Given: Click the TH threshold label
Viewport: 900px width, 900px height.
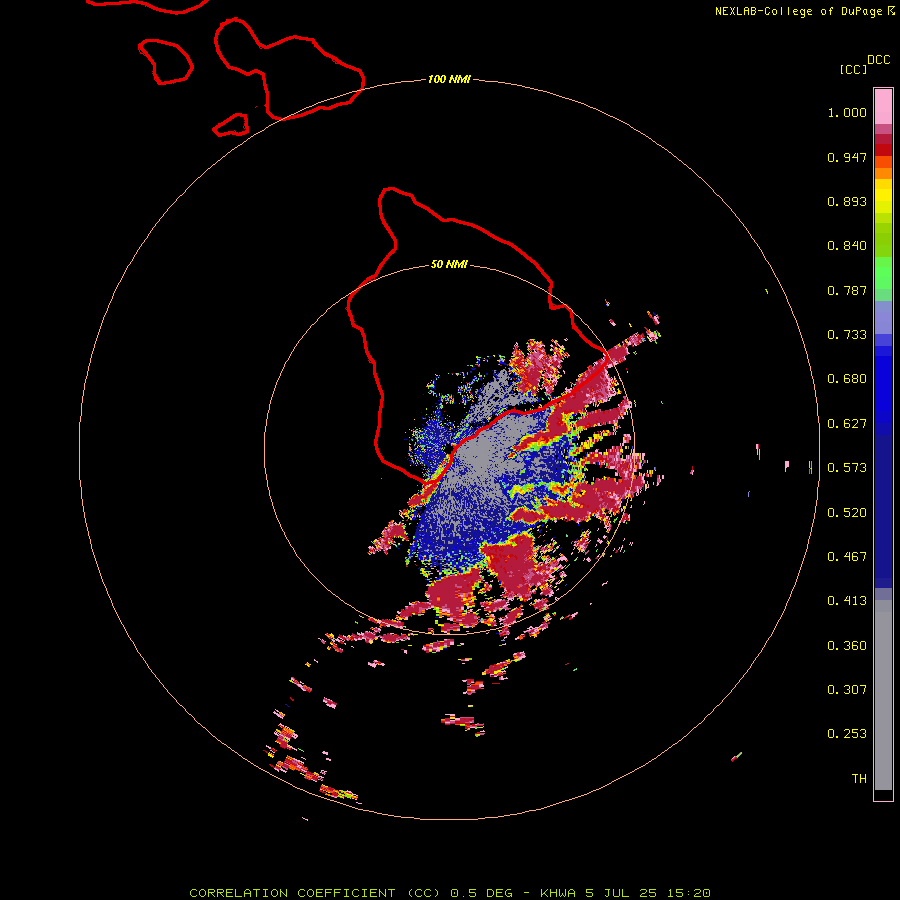Looking at the screenshot, I should click(x=859, y=779).
